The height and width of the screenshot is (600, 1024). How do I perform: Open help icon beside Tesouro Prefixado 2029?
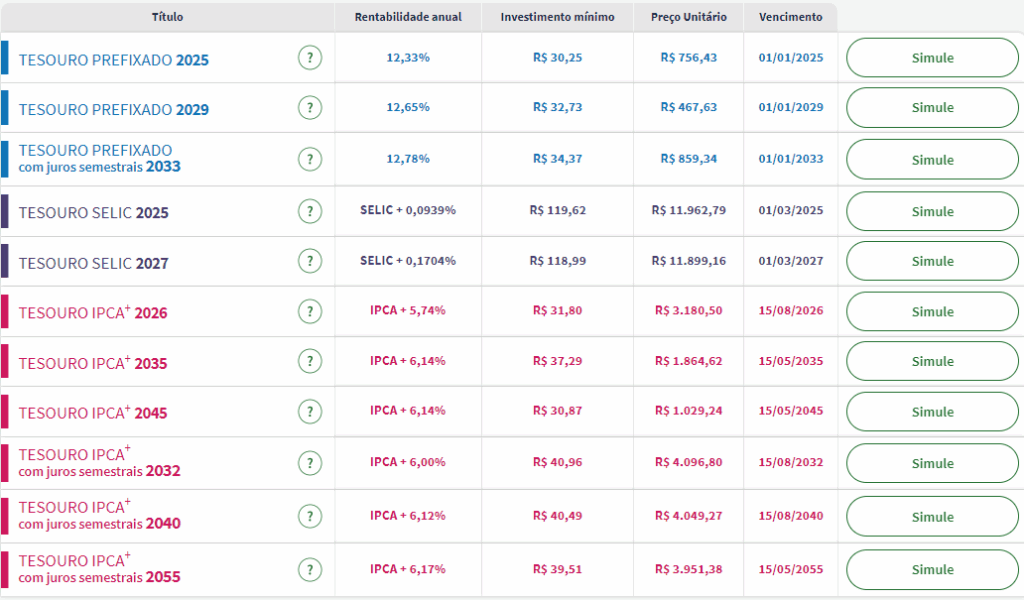[x=310, y=108]
